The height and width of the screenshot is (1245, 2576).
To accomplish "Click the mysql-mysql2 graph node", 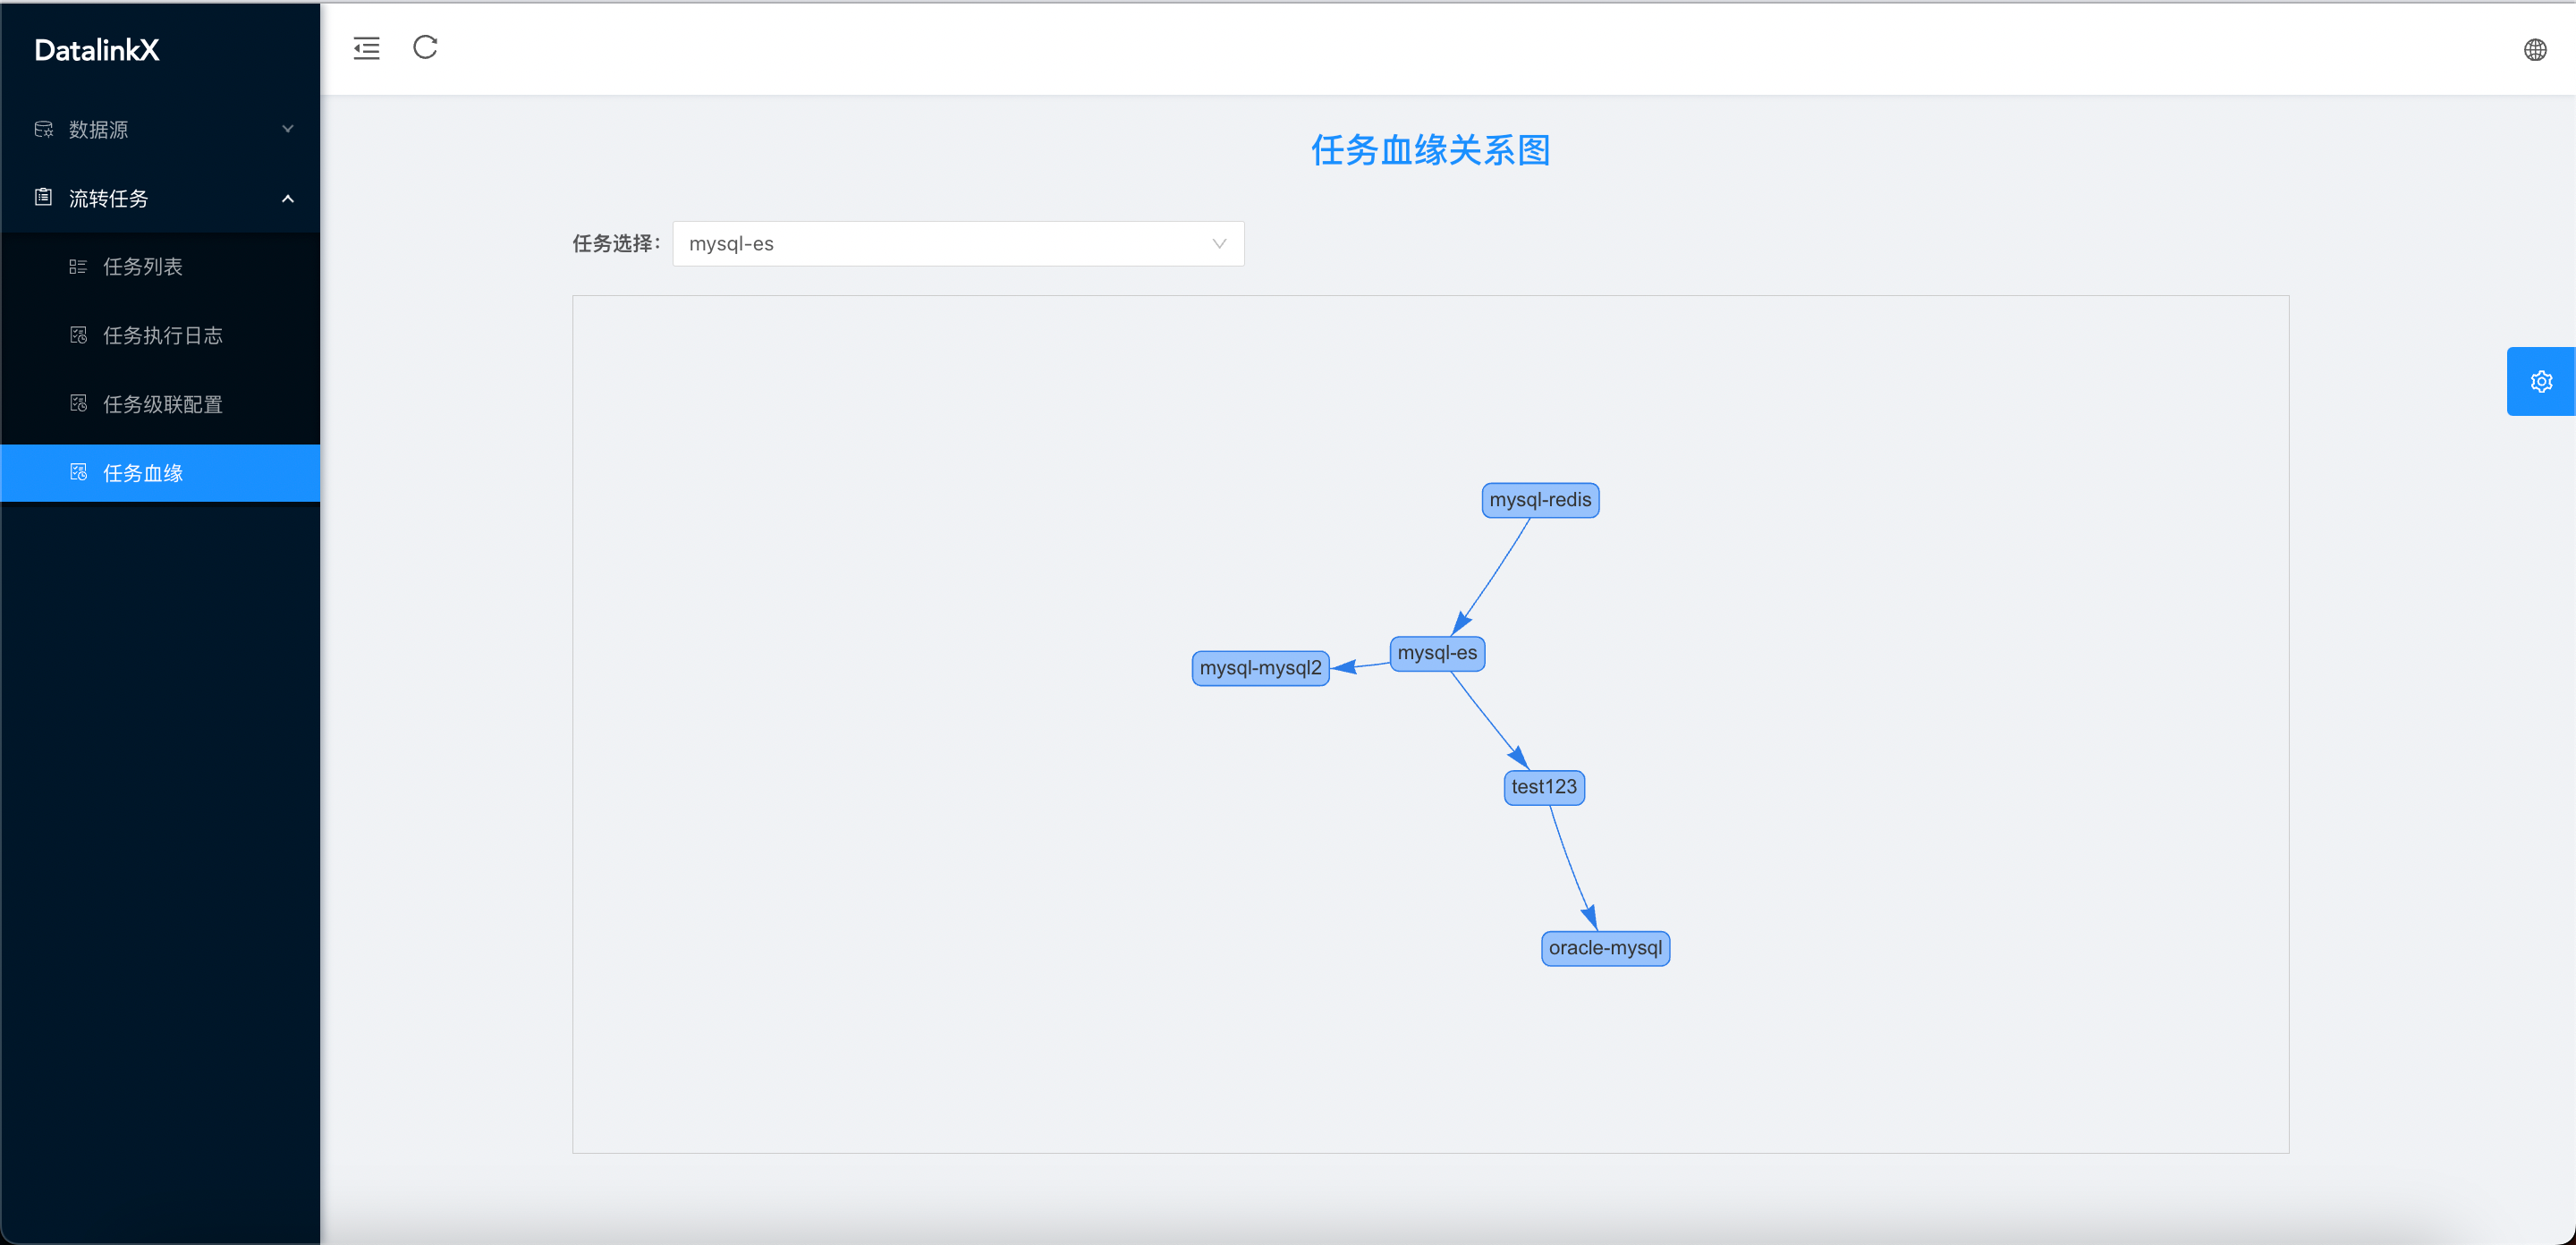I will 1259,668.
